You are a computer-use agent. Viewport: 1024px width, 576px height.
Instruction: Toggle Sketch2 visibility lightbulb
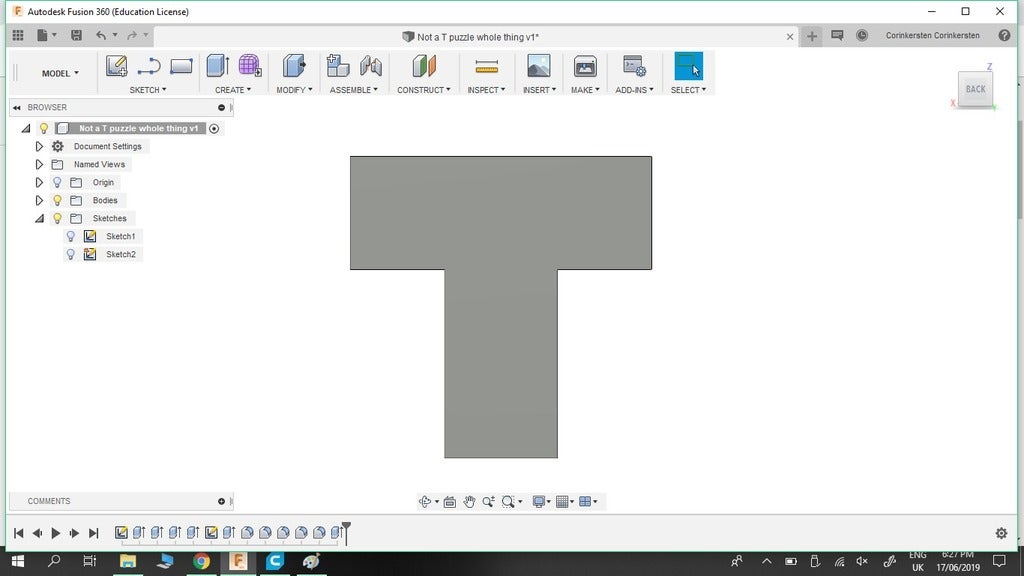click(x=70, y=255)
